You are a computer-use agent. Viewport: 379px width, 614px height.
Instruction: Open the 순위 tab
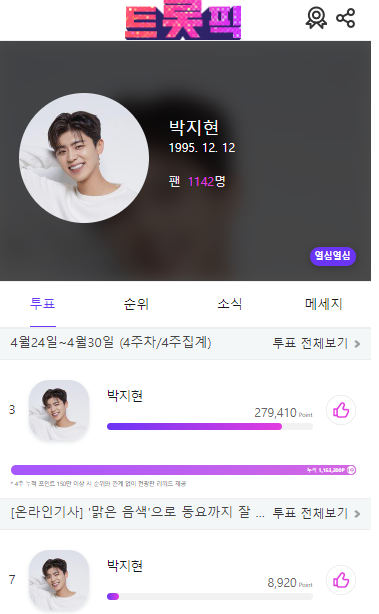point(136,304)
